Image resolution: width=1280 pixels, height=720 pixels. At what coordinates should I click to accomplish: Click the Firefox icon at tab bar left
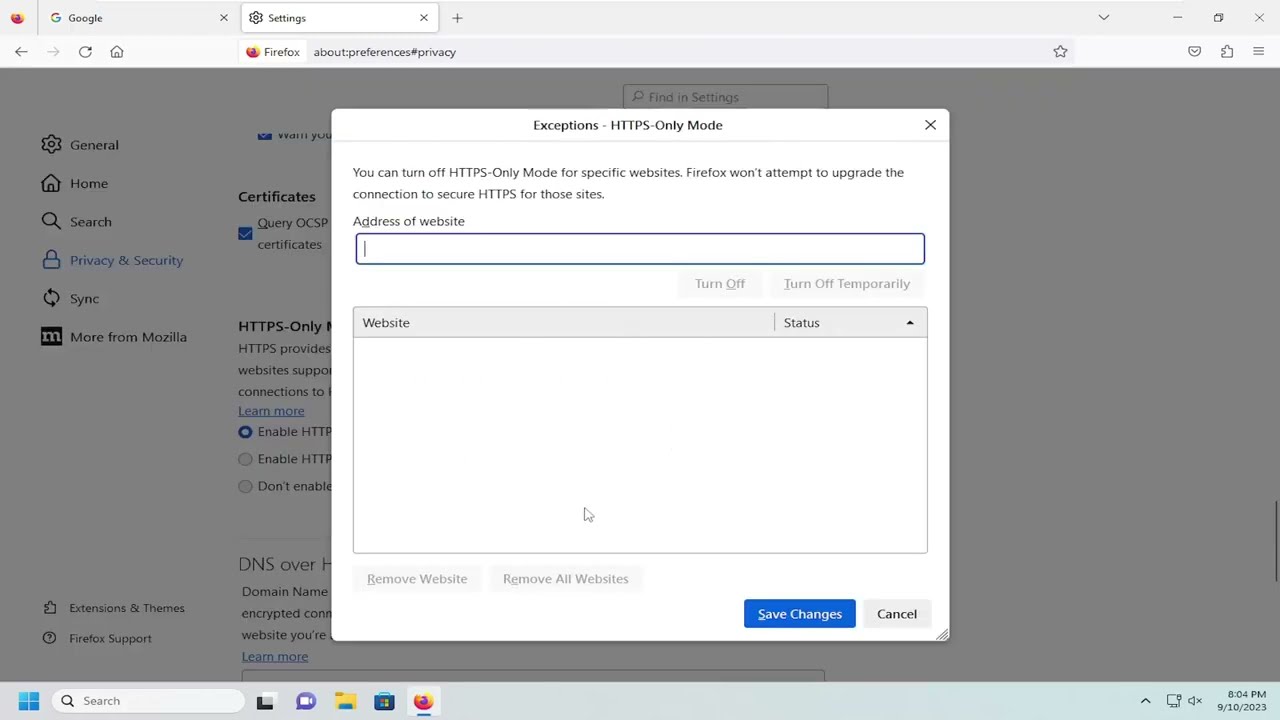pyautogui.click(x=17, y=18)
